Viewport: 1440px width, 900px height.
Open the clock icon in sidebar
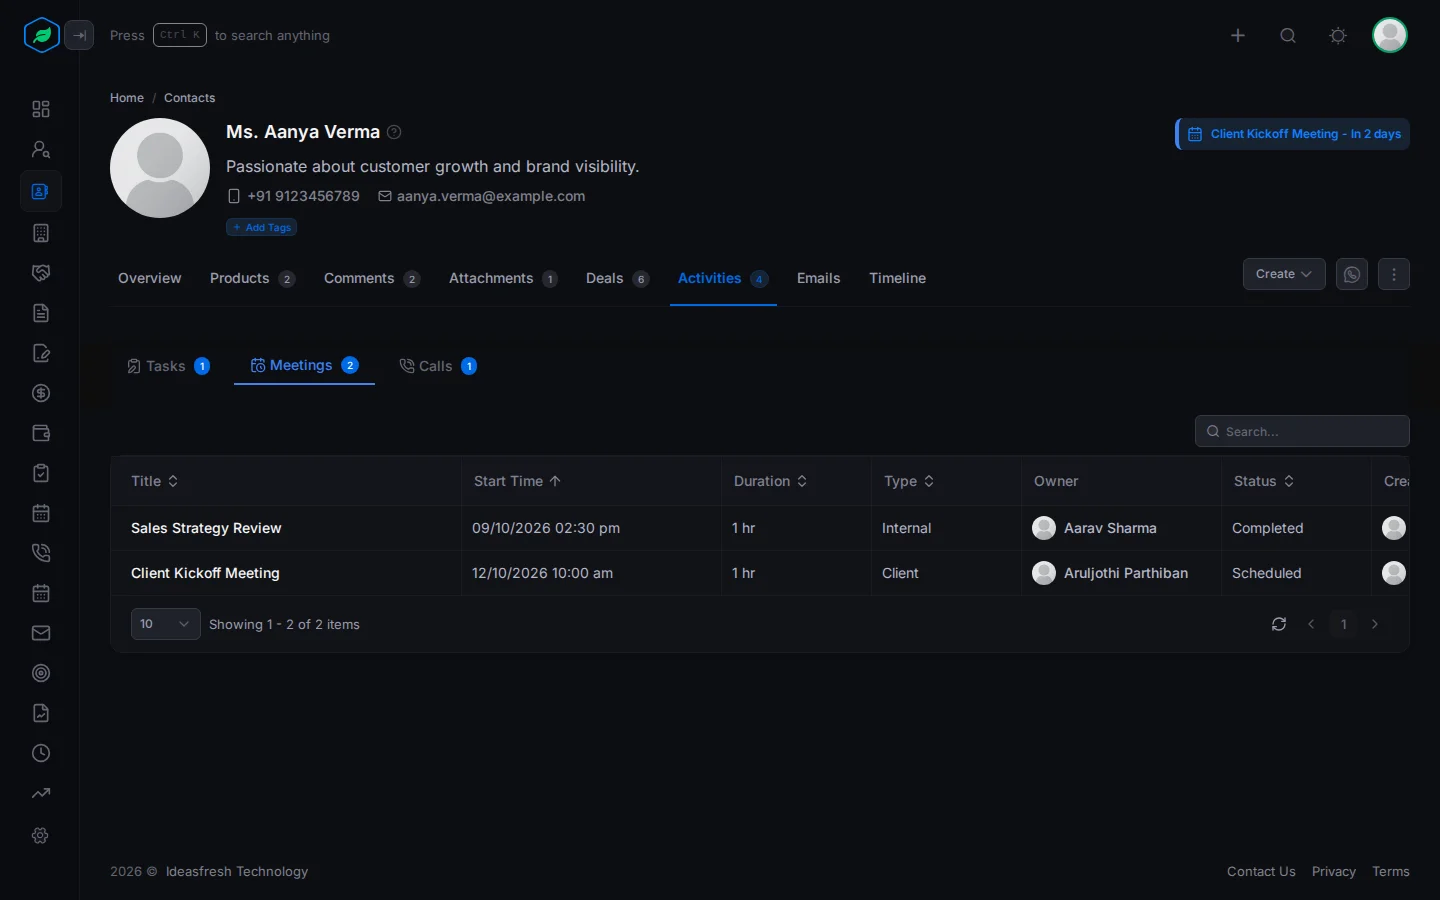pos(41,753)
